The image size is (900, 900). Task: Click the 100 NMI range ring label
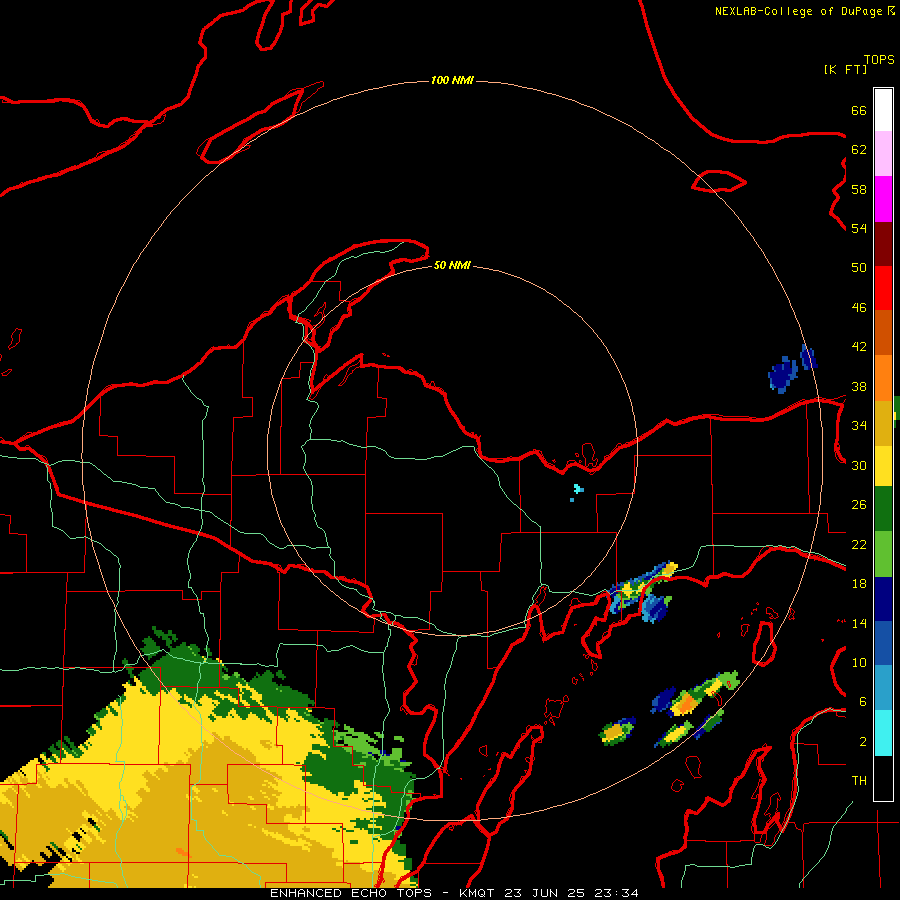452,80
